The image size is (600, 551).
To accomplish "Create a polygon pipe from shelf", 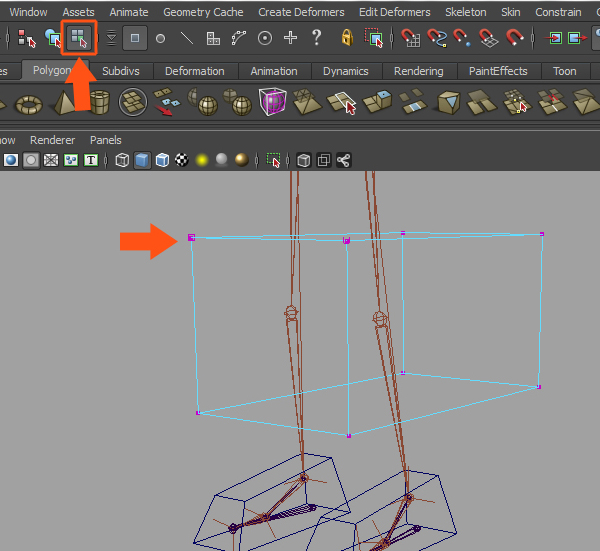I will tap(100, 102).
